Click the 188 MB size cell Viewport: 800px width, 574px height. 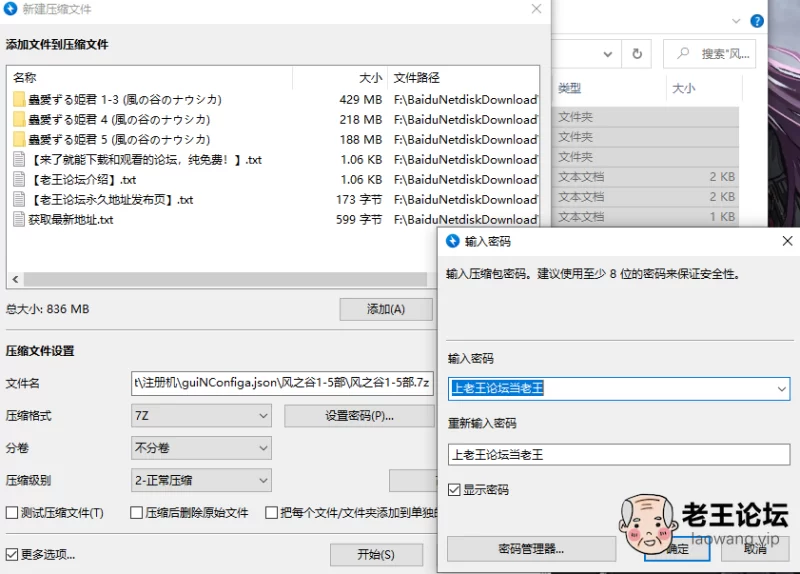click(361, 139)
